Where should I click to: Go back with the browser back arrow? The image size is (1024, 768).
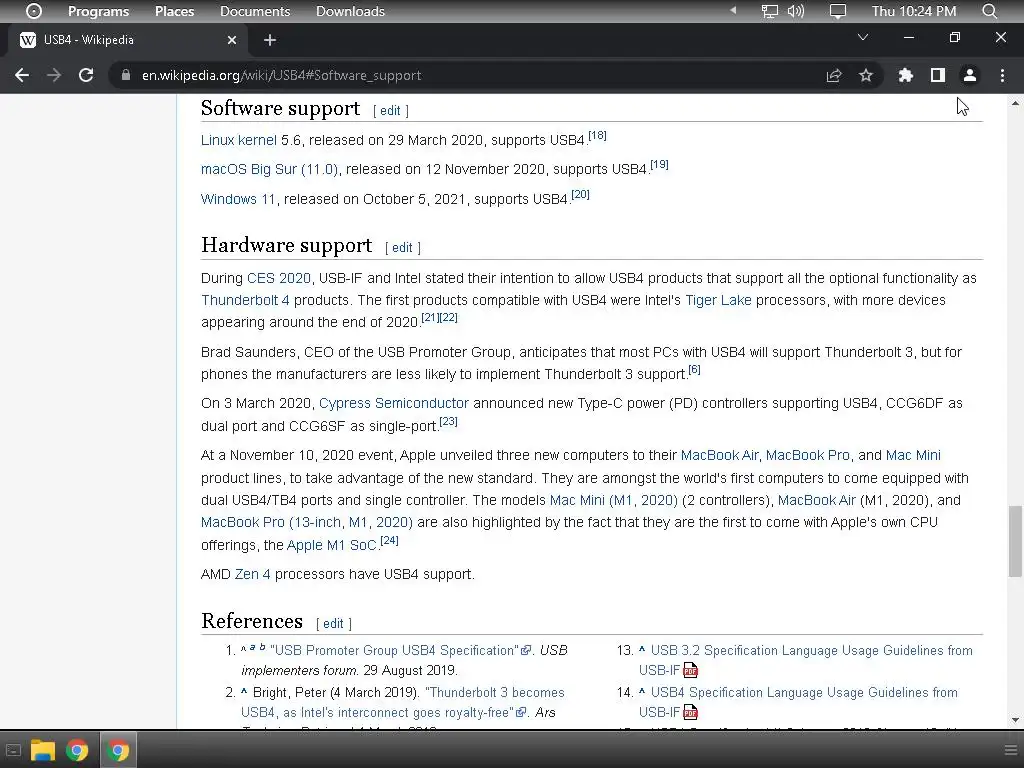(x=22, y=75)
